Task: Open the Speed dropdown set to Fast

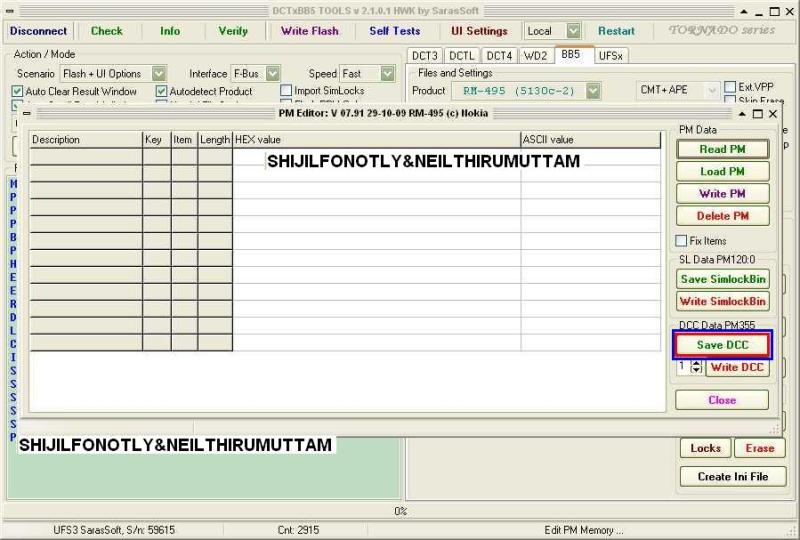Action: point(388,73)
